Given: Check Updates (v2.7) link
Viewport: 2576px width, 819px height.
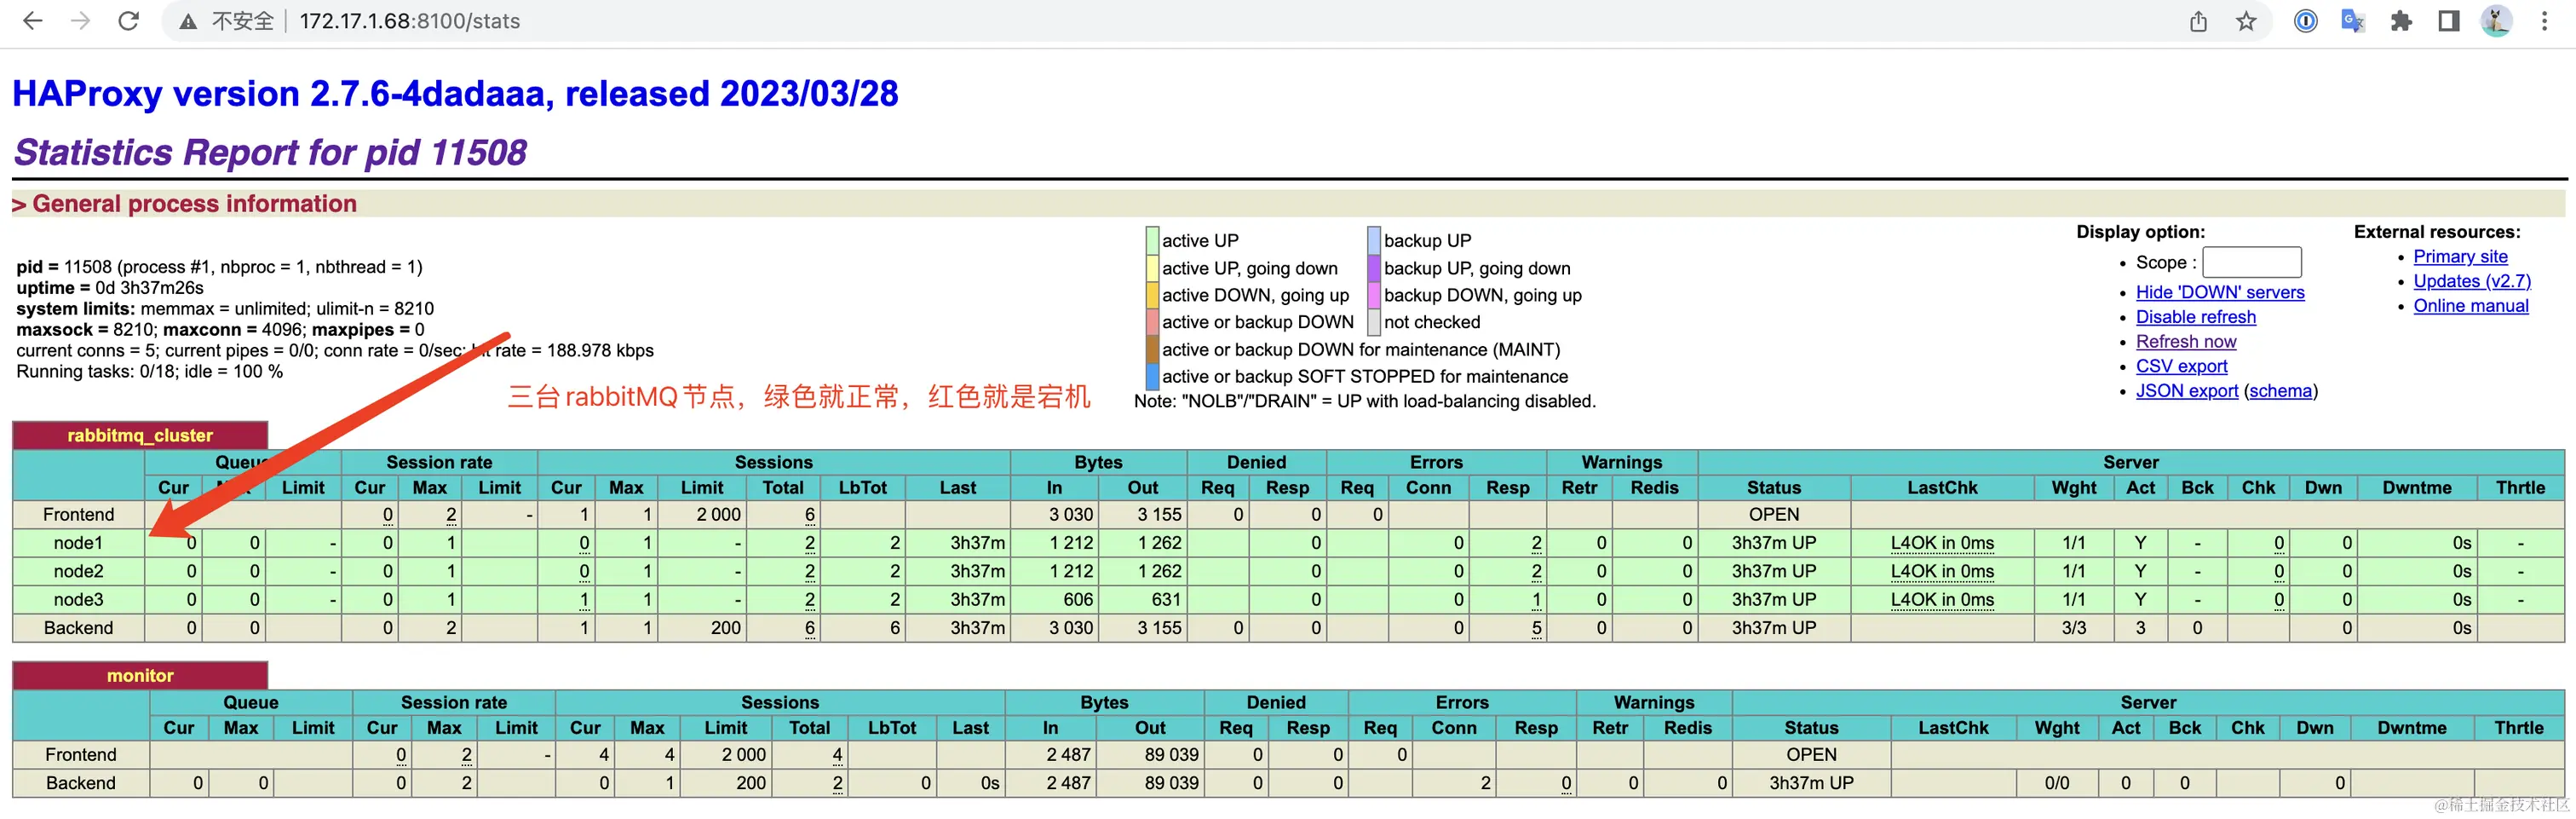Looking at the screenshot, I should tap(2472, 281).
